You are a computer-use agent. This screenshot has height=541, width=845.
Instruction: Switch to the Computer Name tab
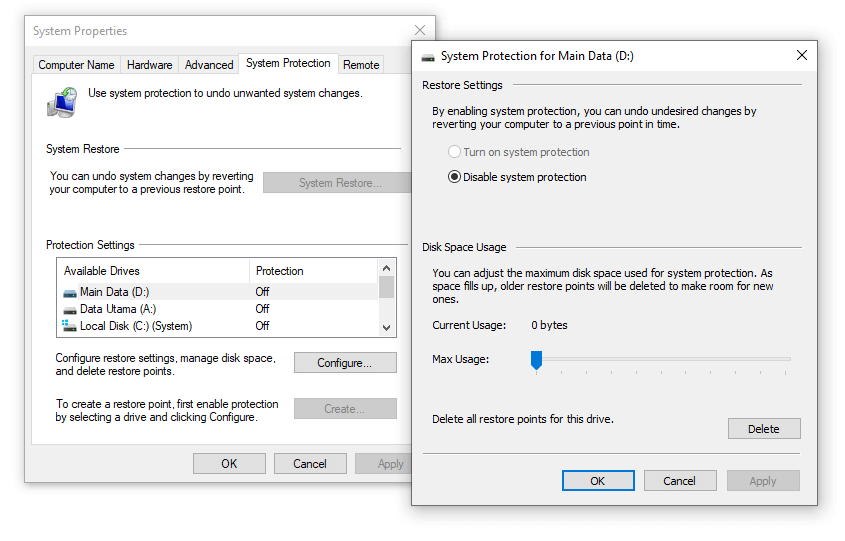(76, 65)
